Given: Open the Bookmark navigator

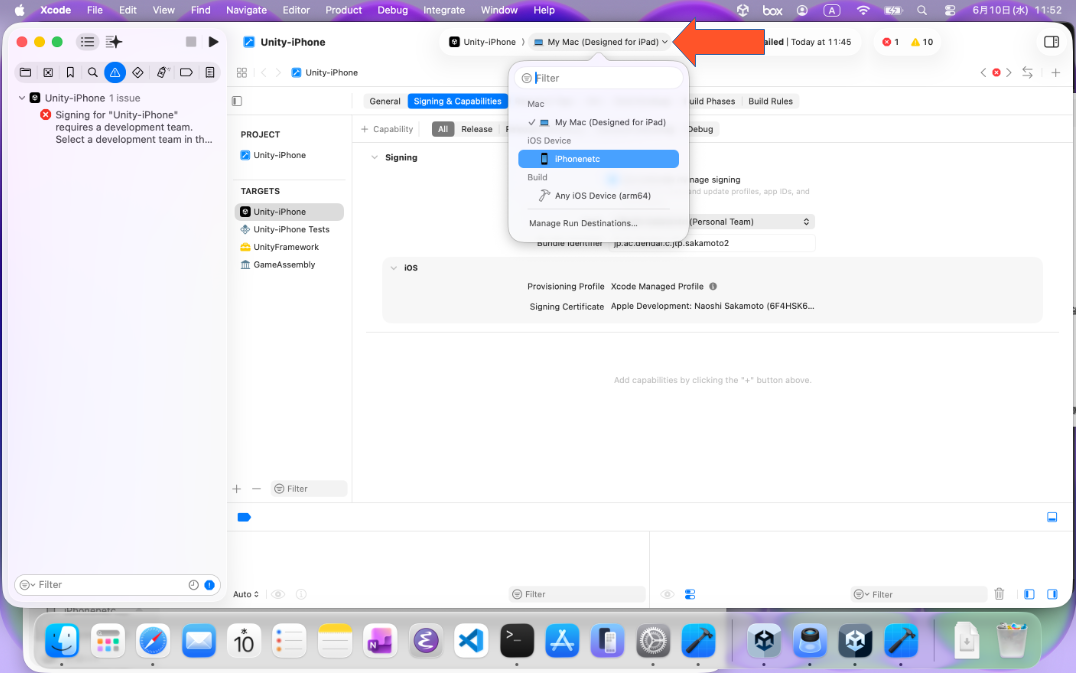Looking at the screenshot, I should 70,72.
